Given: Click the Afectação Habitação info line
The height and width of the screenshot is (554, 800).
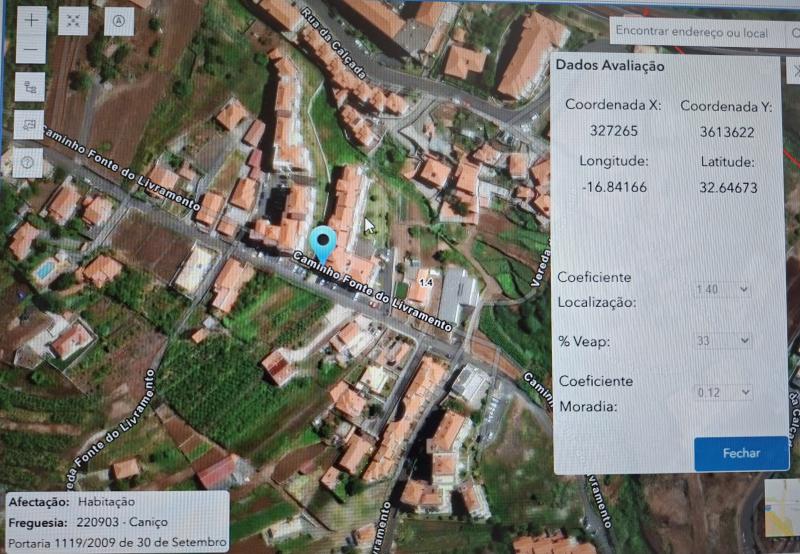Looking at the screenshot, I should pos(72,502).
